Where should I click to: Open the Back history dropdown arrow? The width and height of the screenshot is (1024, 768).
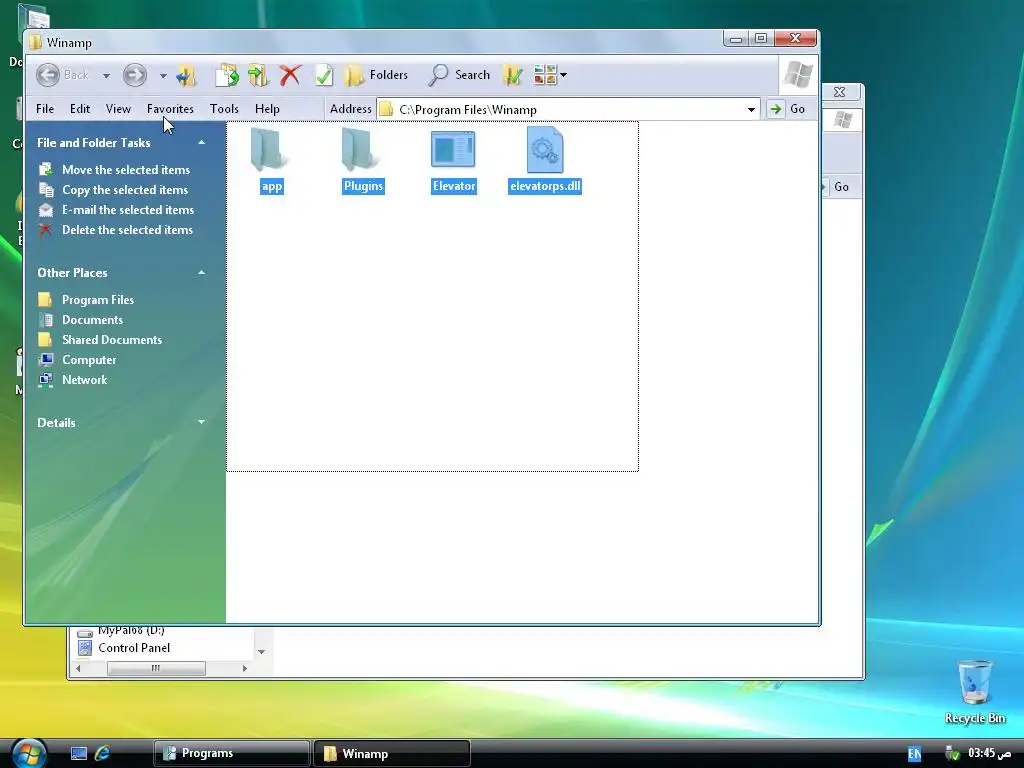(x=106, y=76)
